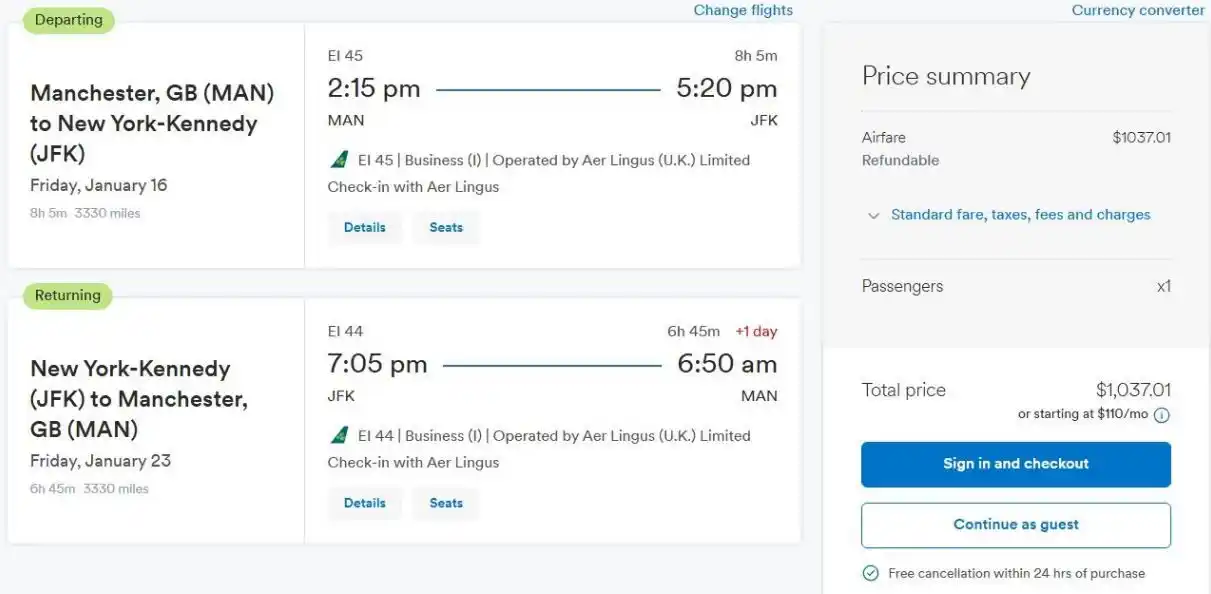Click the Aer Lingus logo on flight EI 44

[339, 436]
